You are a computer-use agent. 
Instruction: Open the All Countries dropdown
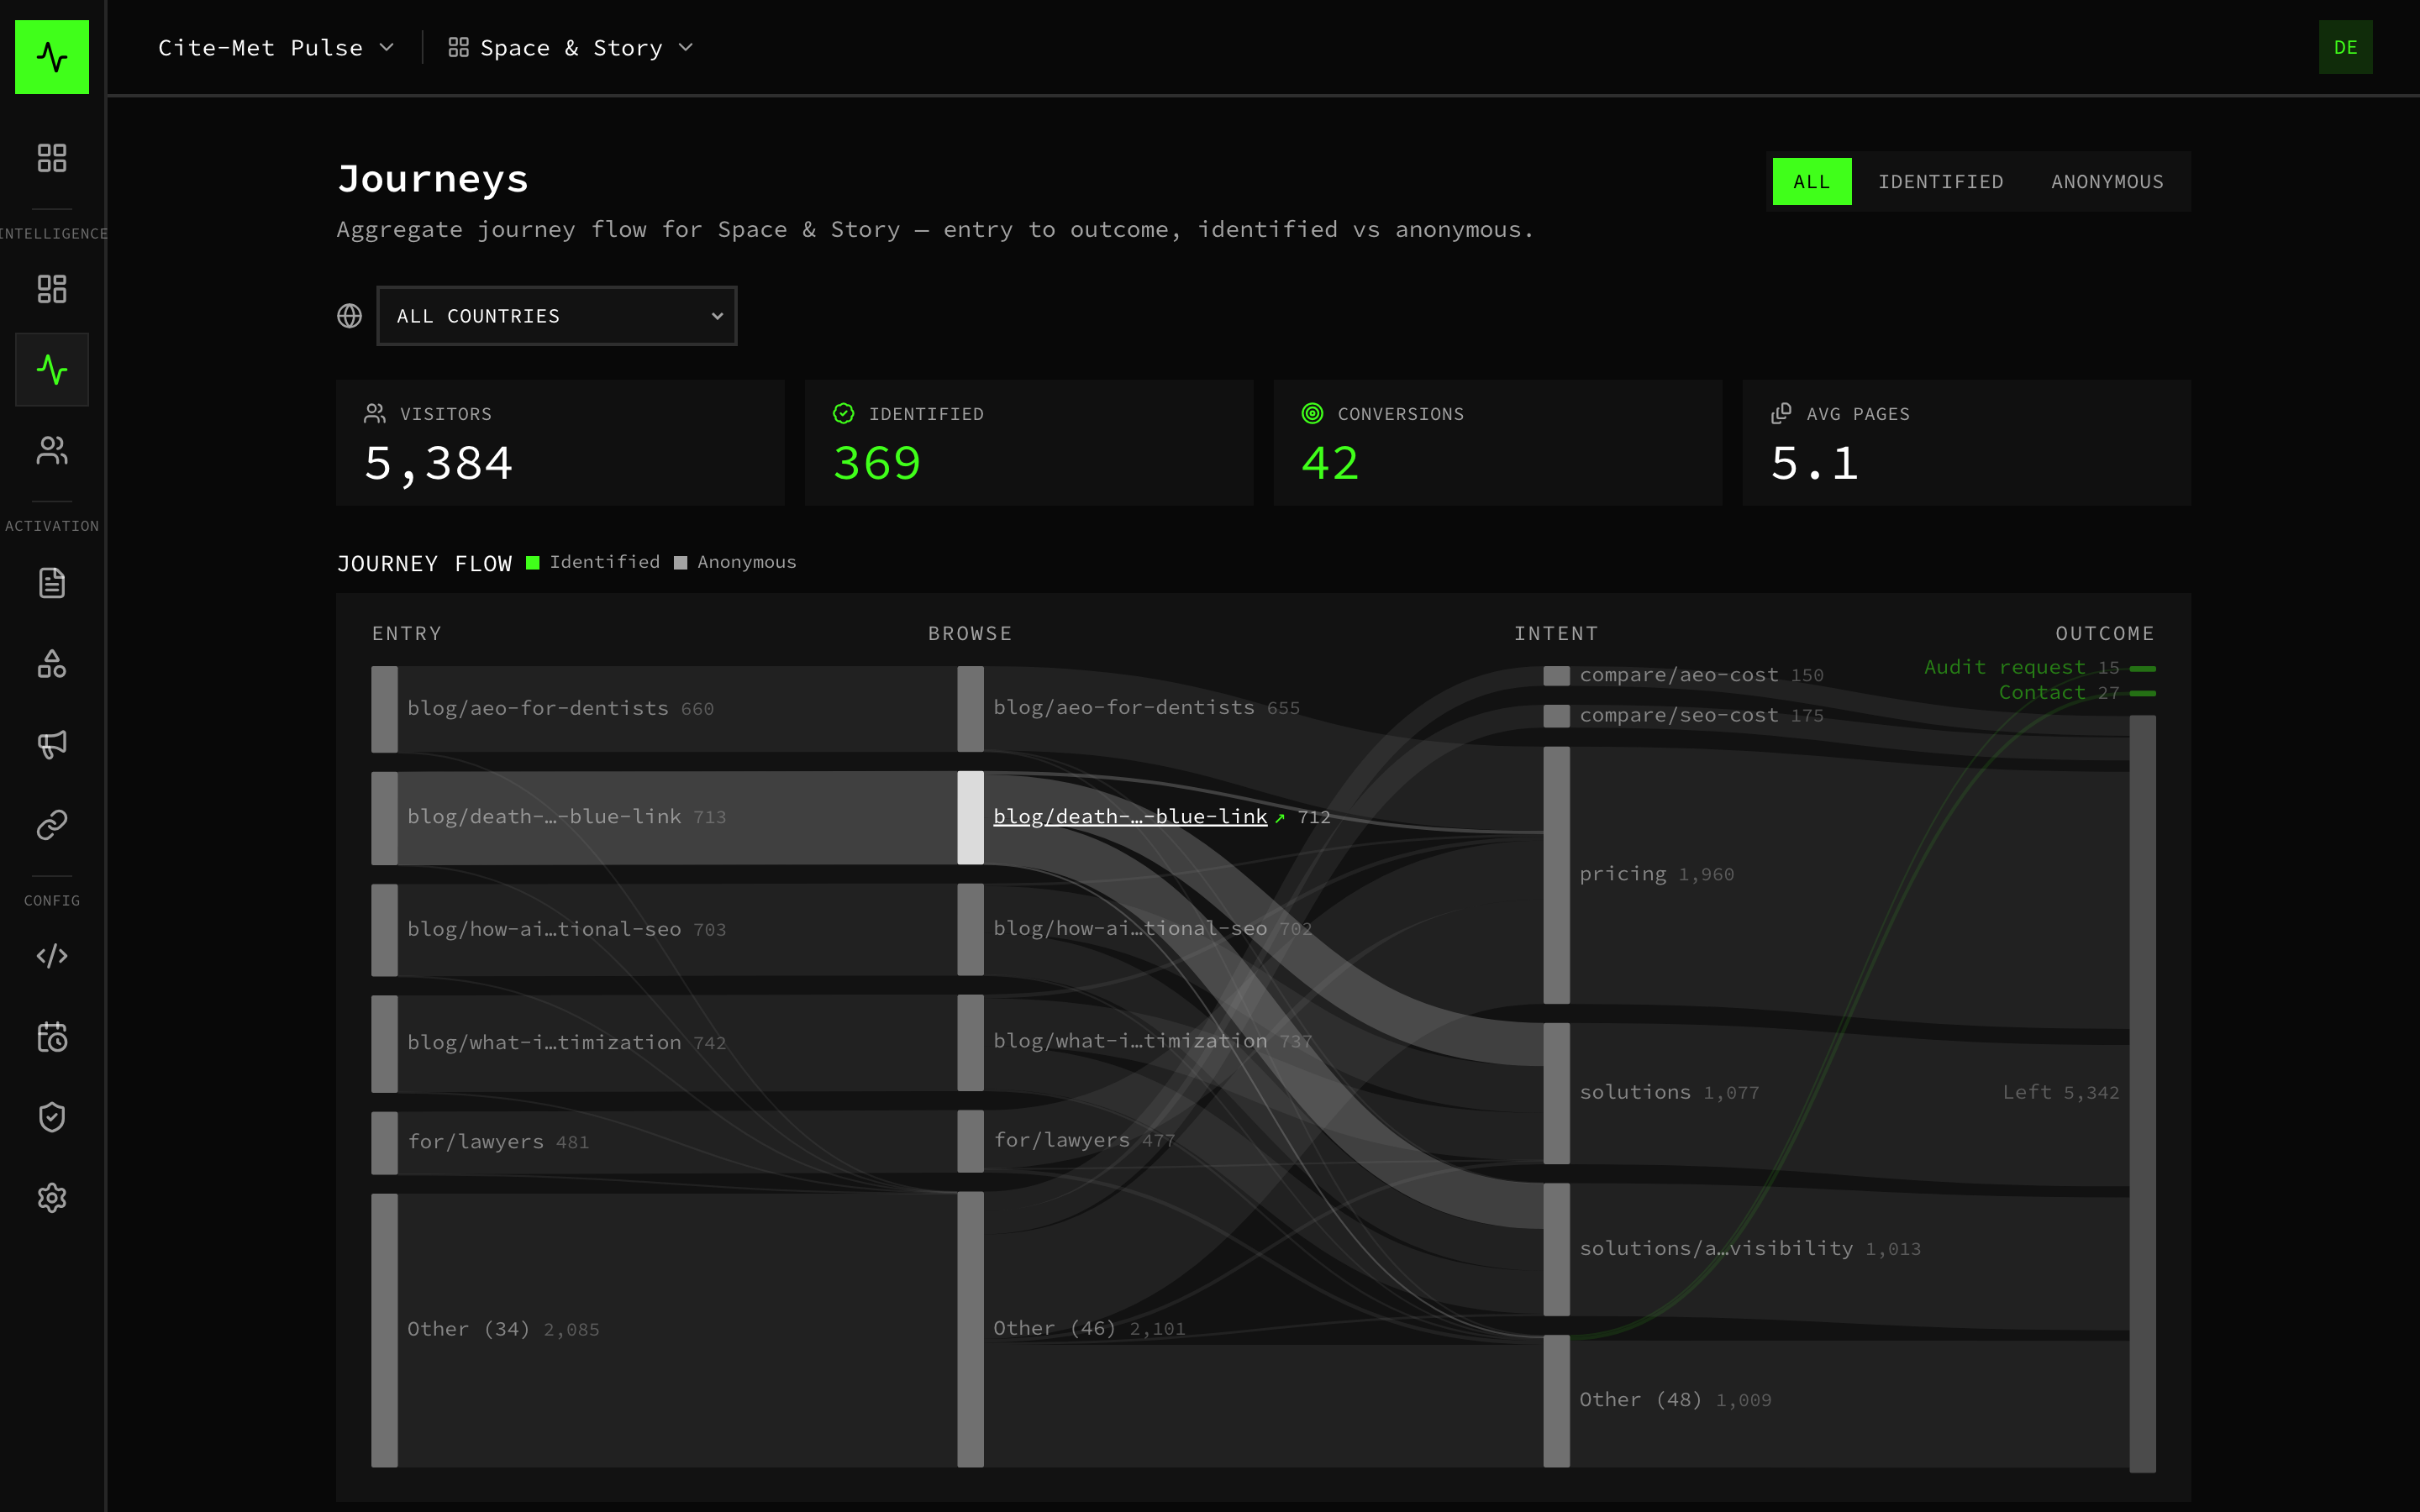click(557, 316)
